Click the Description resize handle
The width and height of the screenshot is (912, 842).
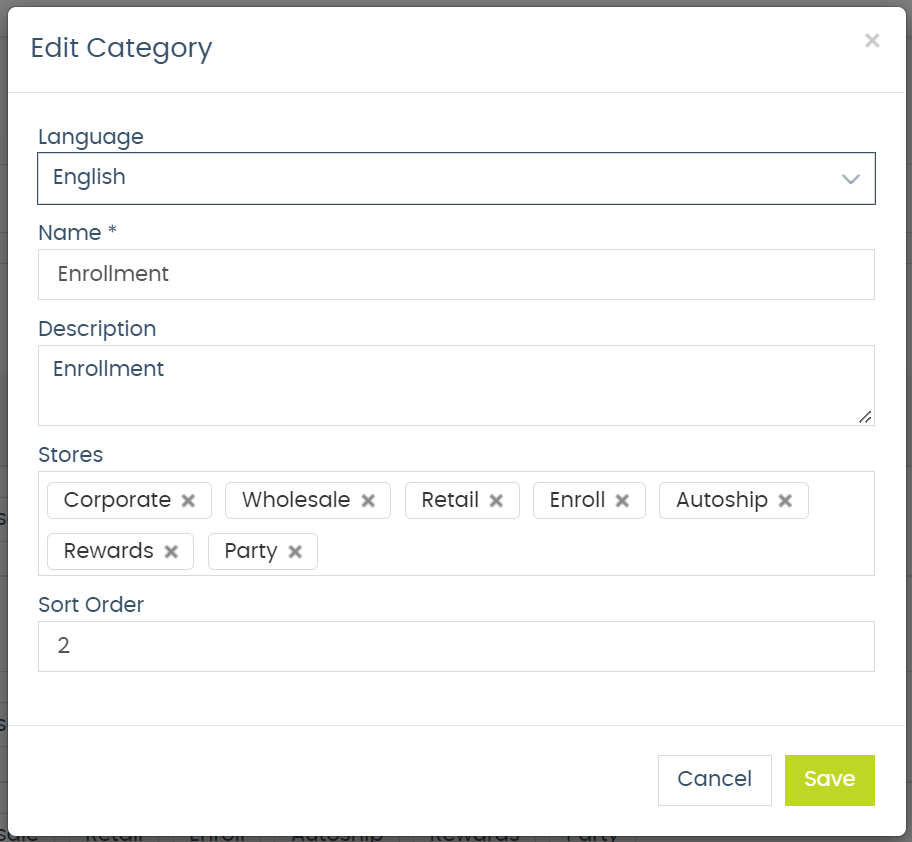coord(865,417)
